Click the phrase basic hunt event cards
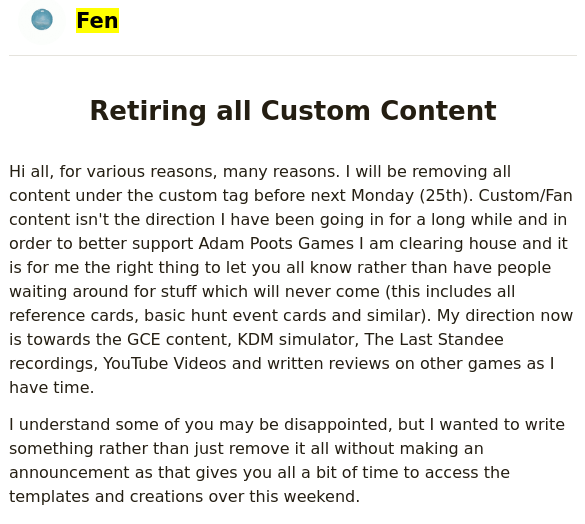 pos(235,315)
